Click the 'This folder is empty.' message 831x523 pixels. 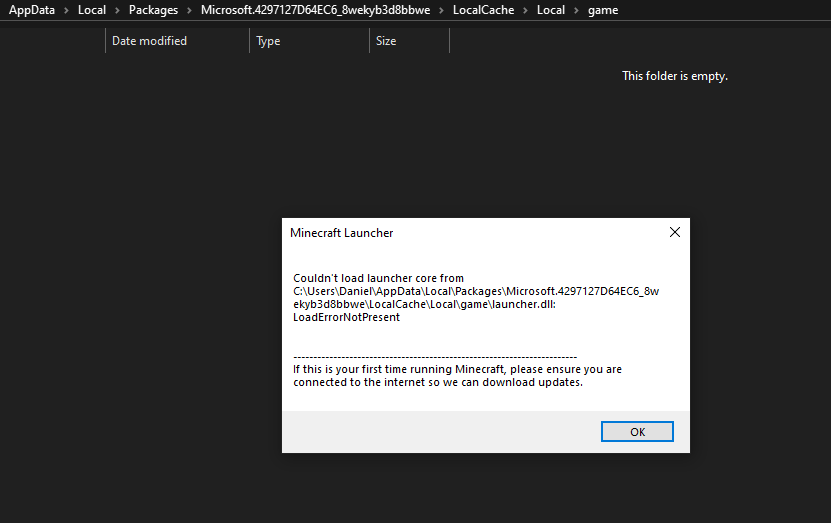pyautogui.click(x=675, y=76)
